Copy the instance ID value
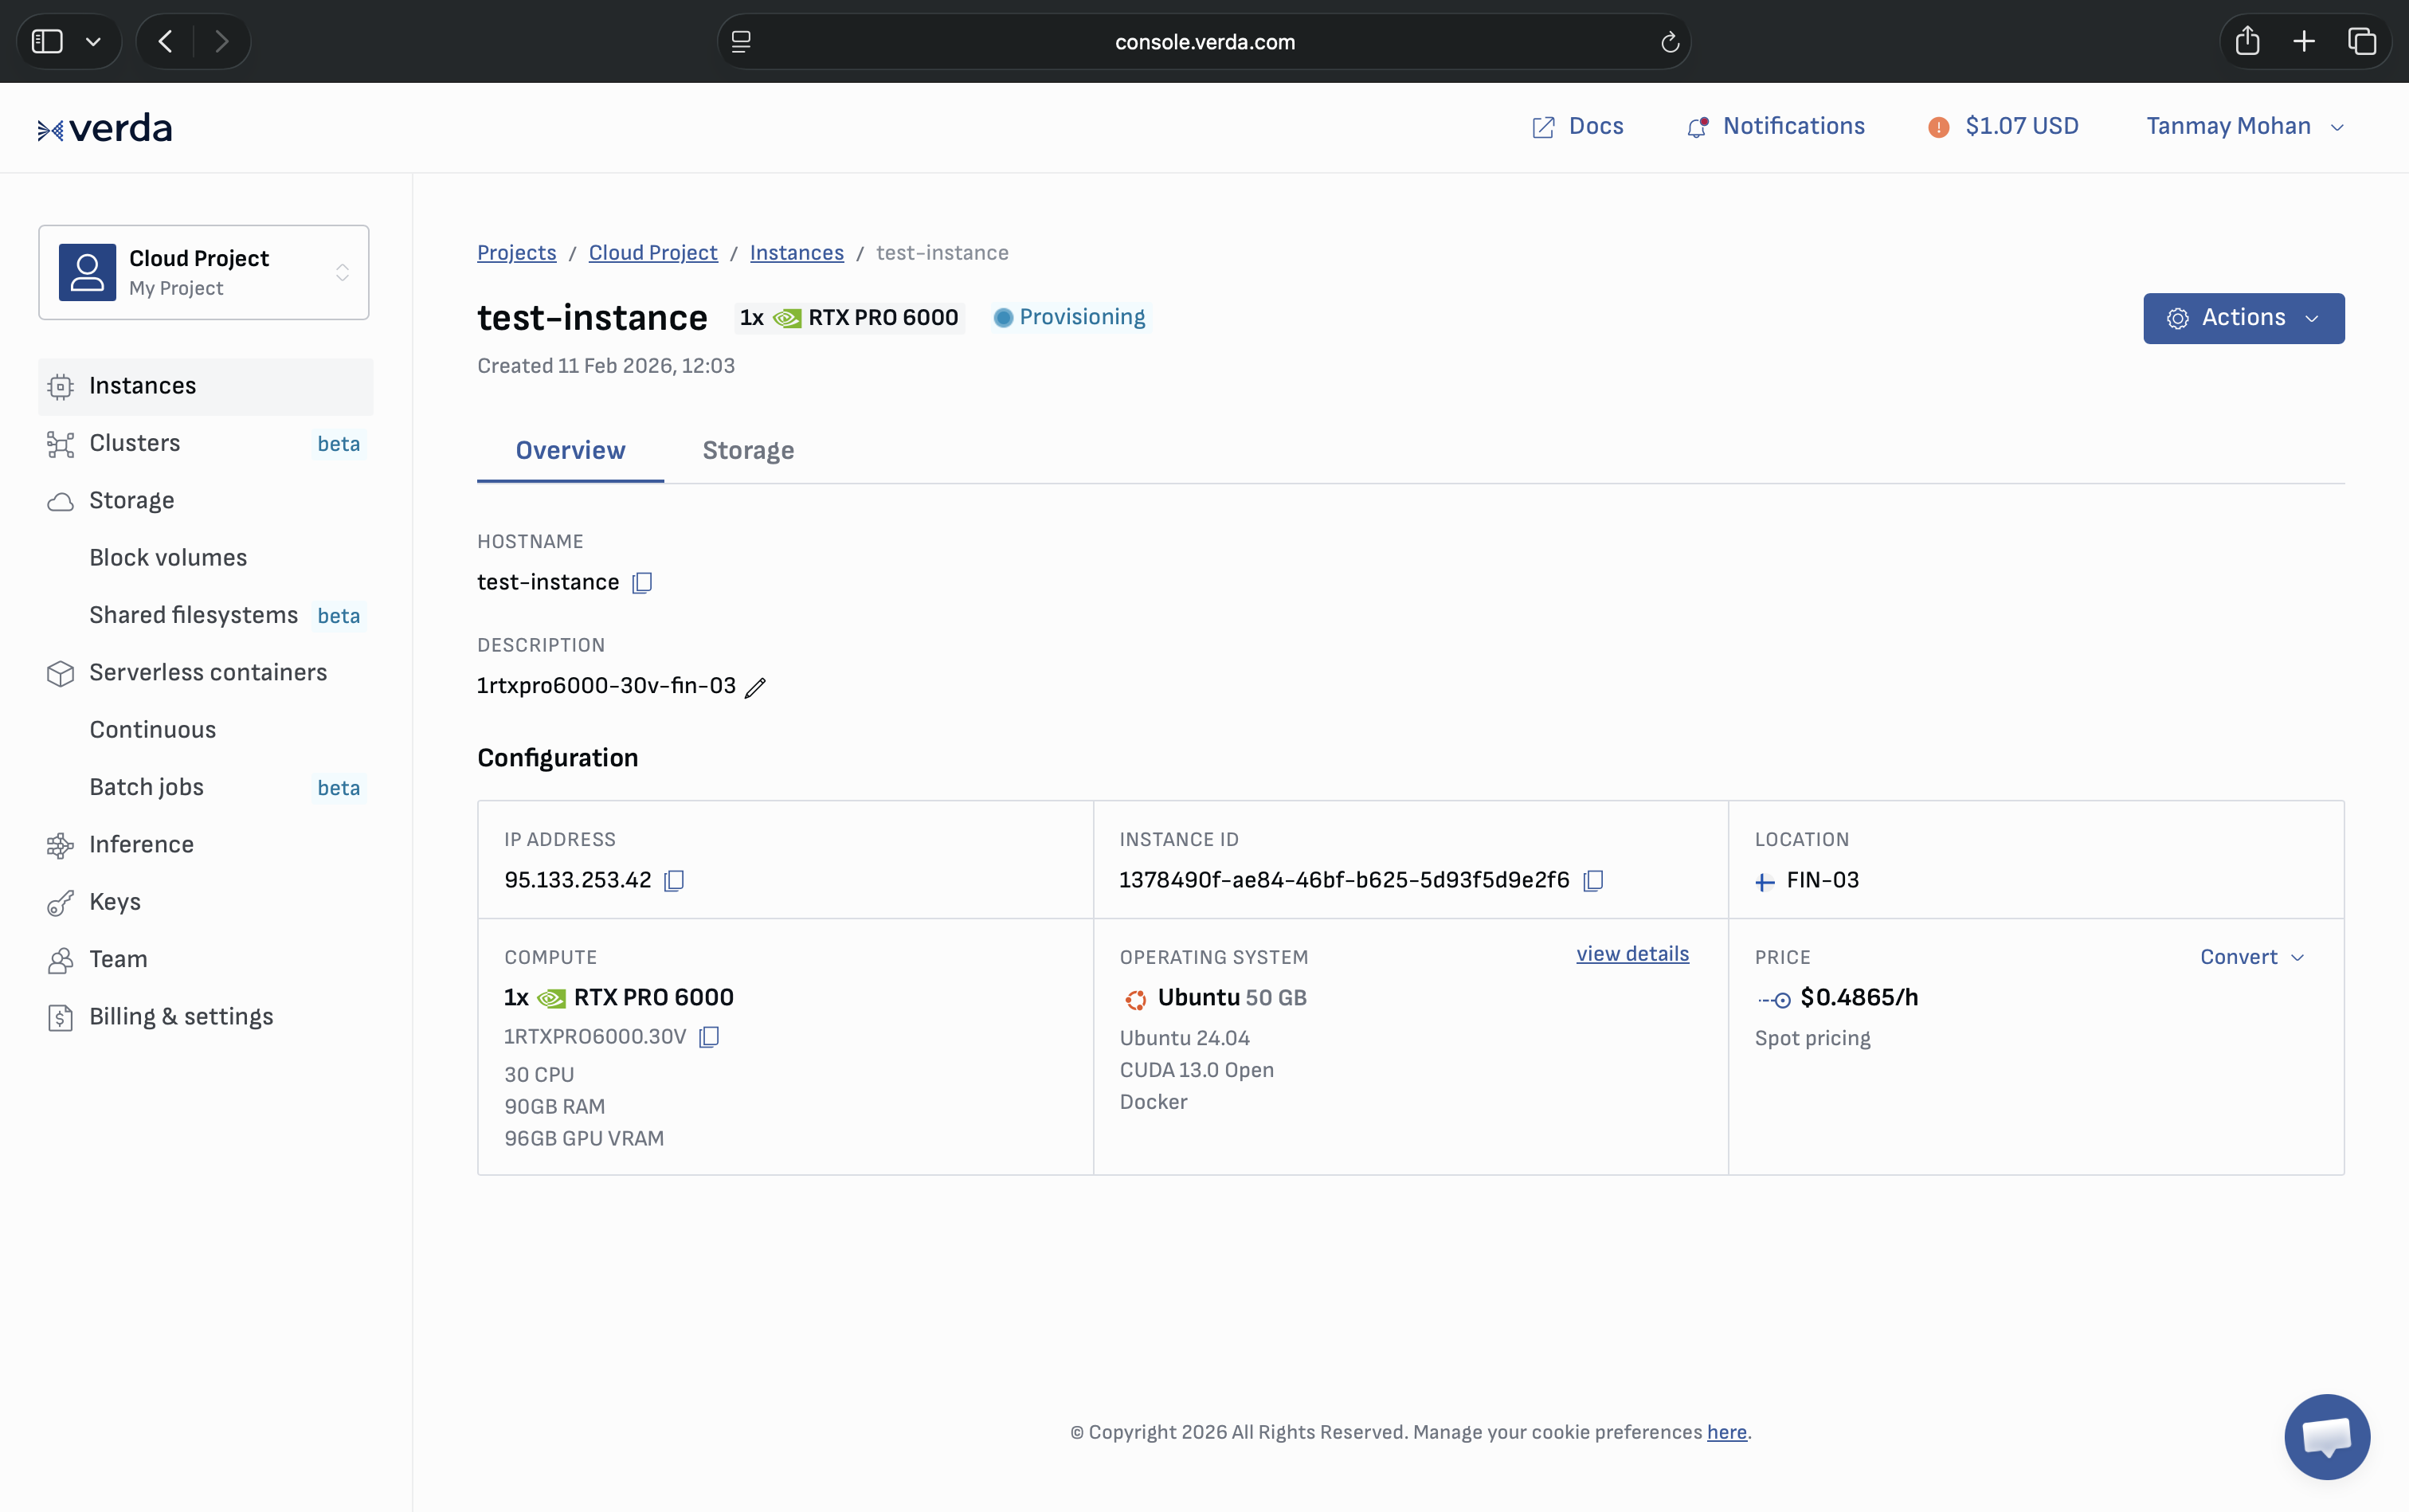The image size is (2409, 1512). pos(1593,880)
